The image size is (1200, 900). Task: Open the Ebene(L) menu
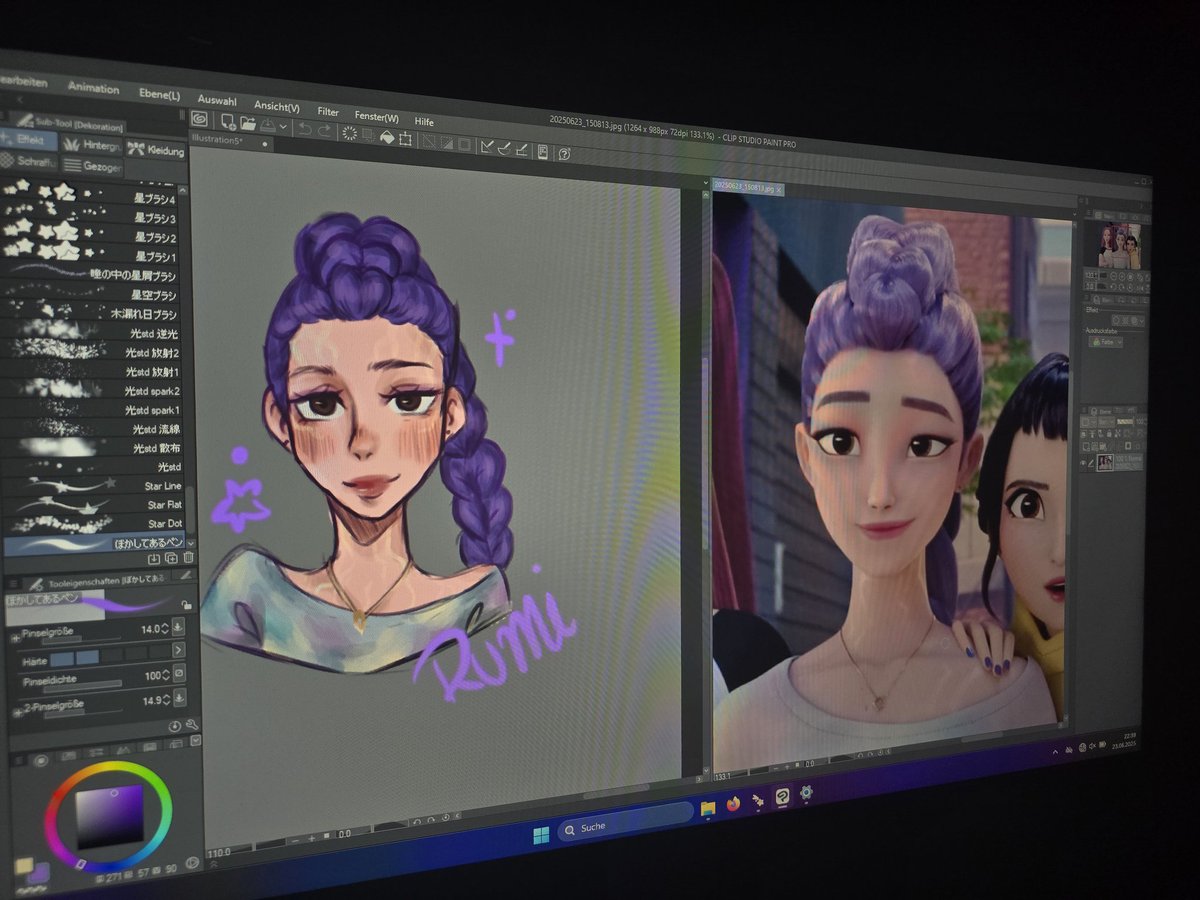pos(160,95)
